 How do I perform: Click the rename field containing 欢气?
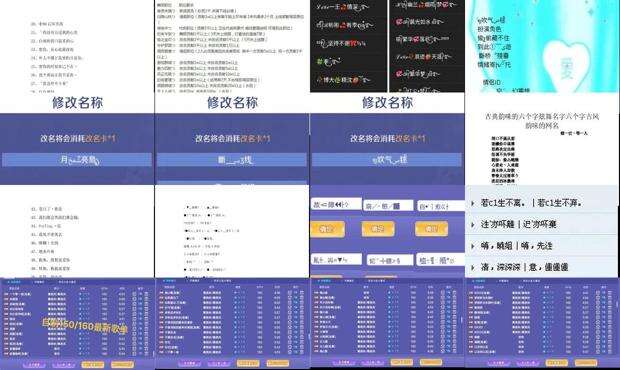coord(387,160)
